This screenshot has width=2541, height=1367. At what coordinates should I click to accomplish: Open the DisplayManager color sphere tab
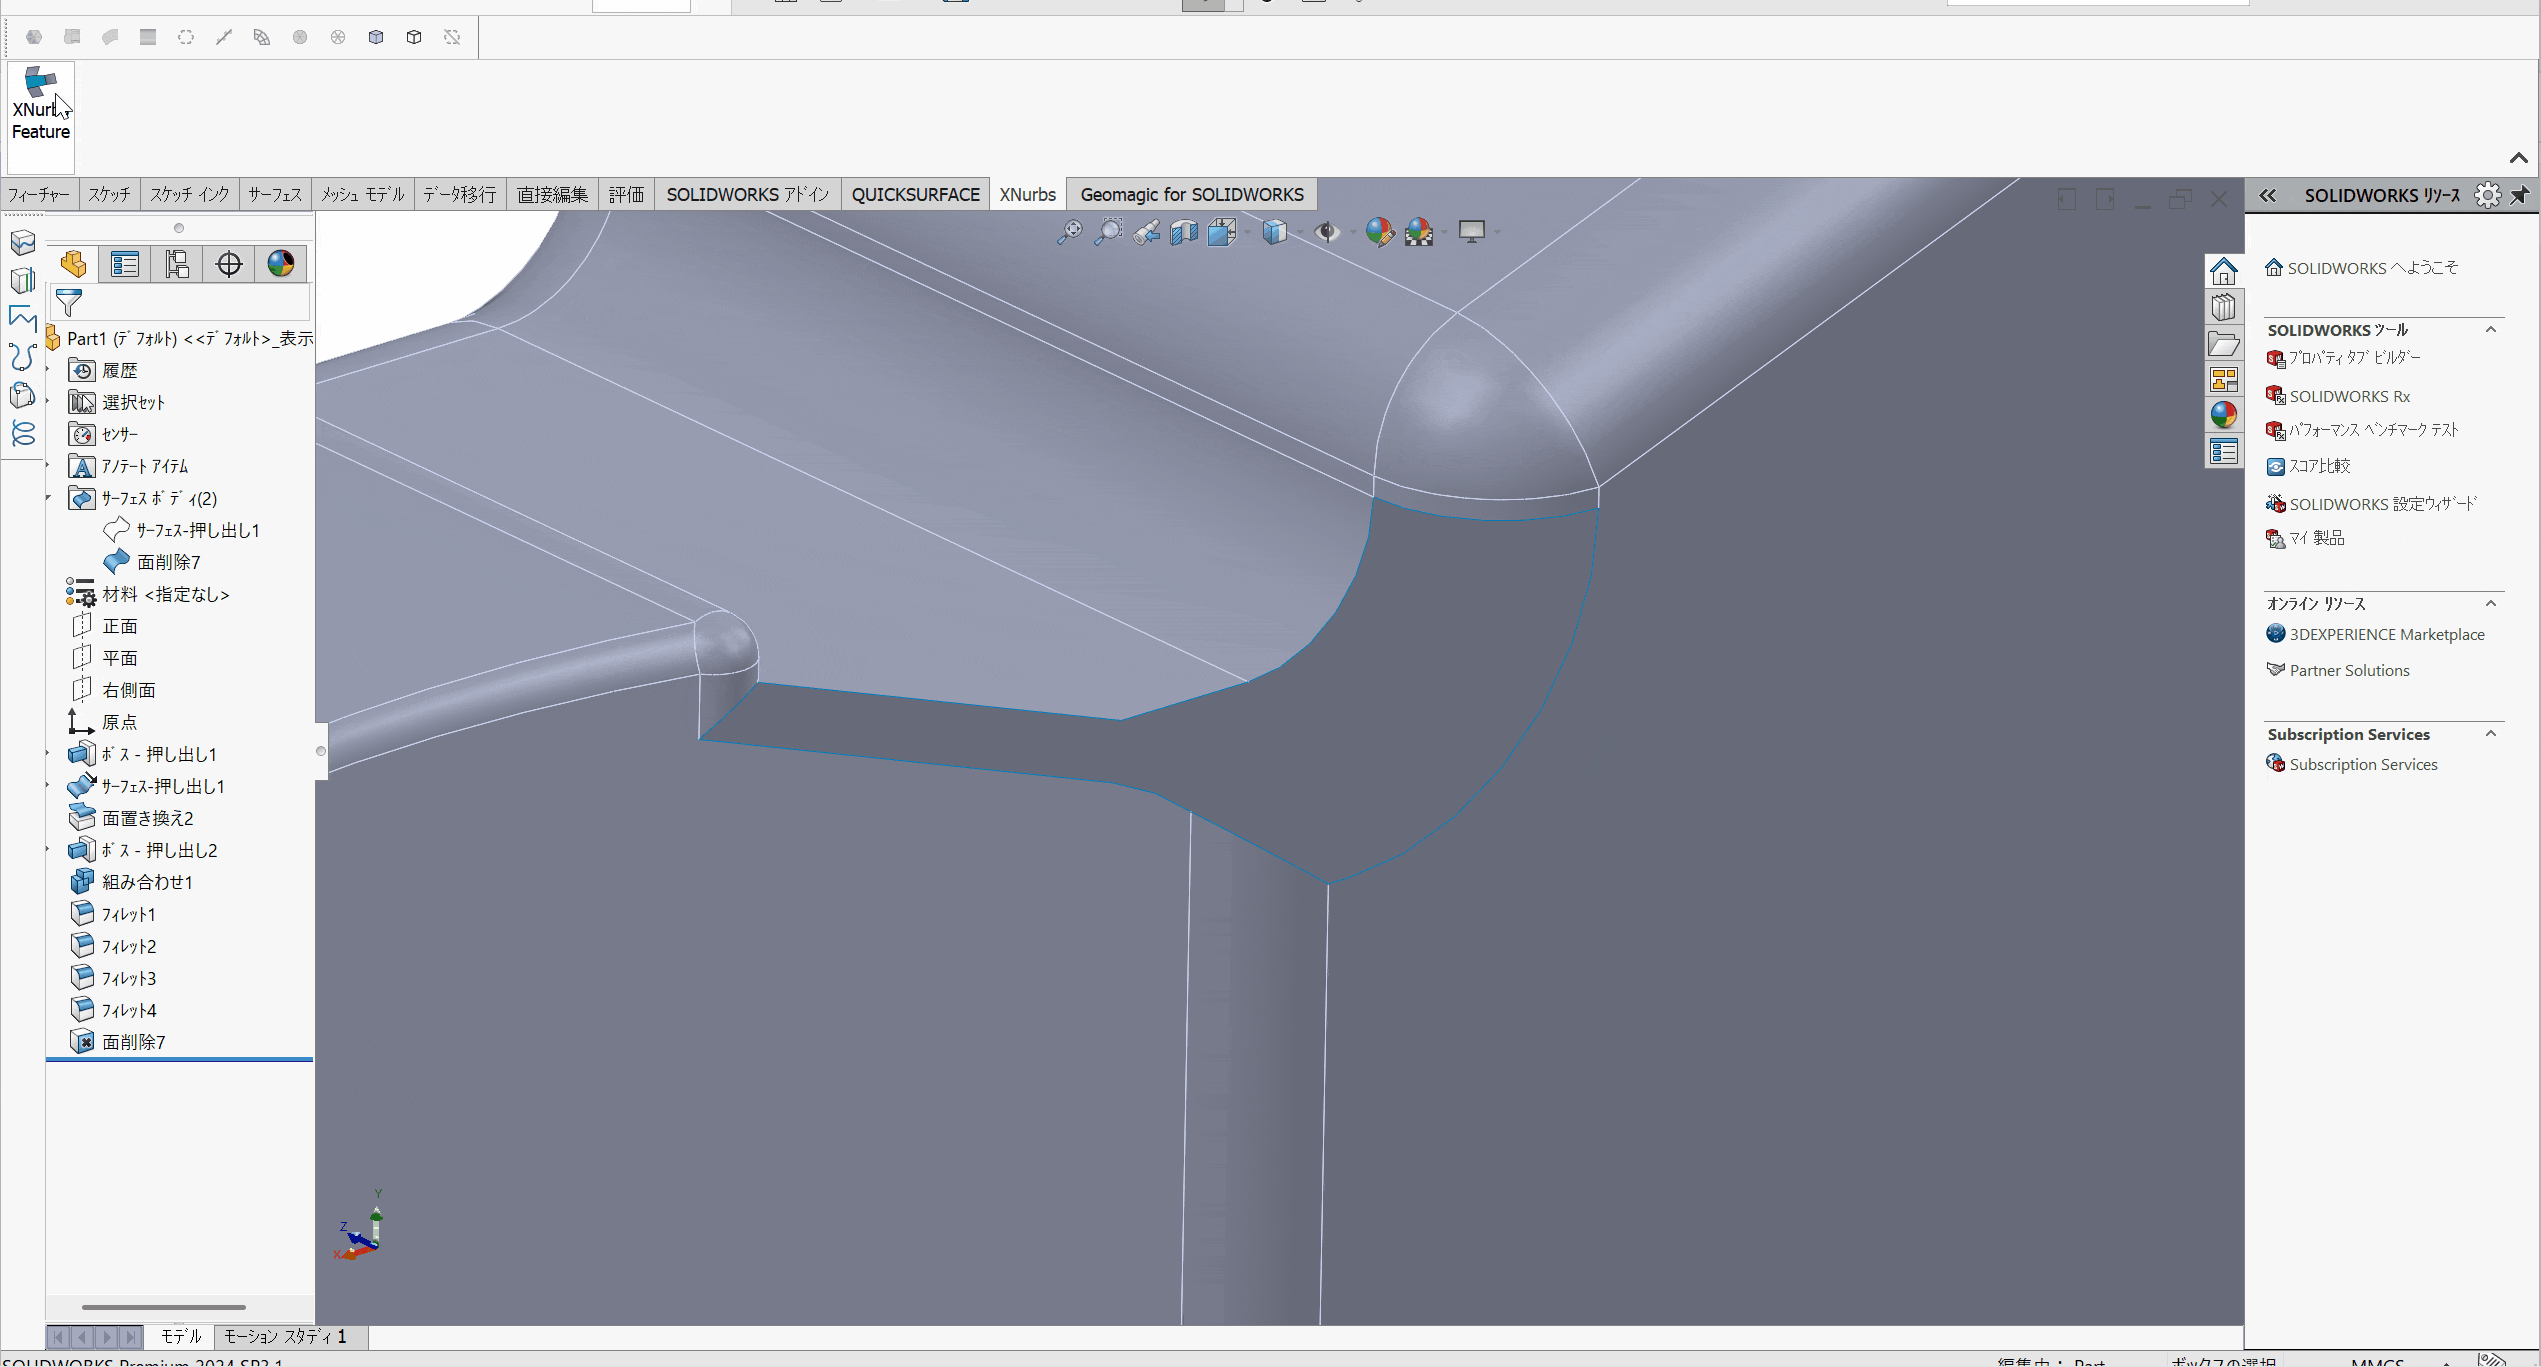coord(281,264)
